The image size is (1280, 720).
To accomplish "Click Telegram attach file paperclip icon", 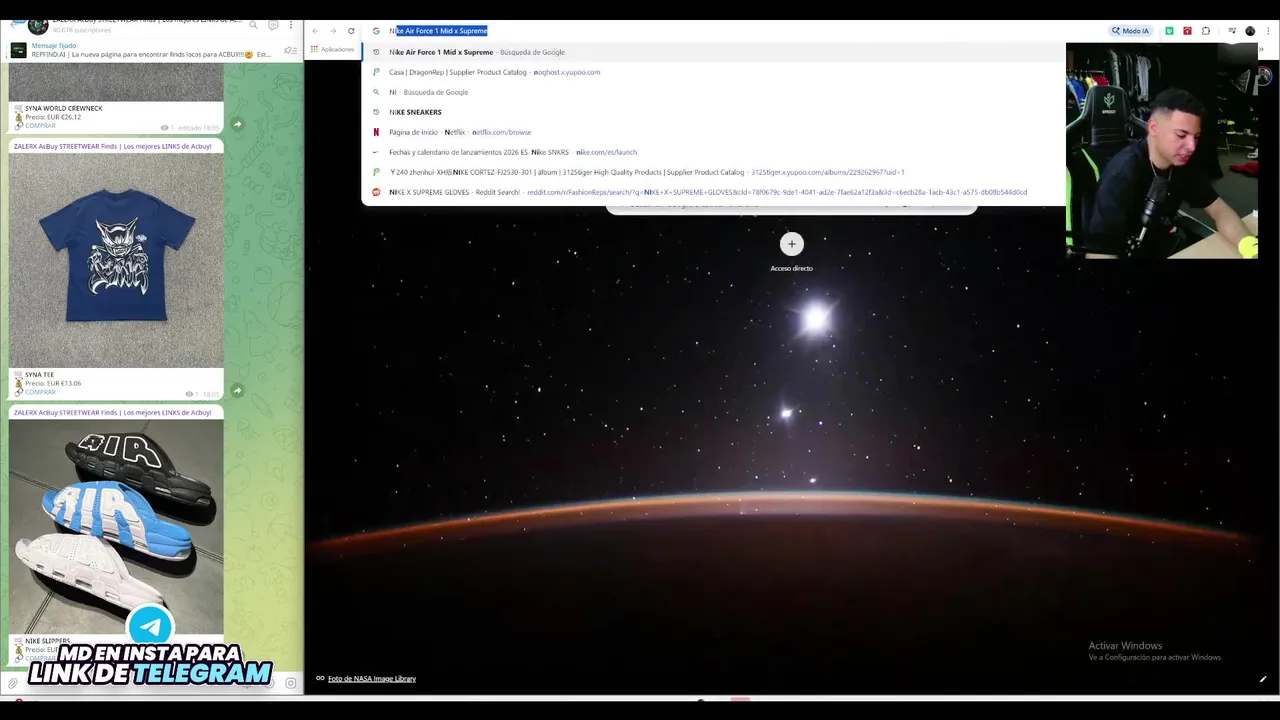I will (x=12, y=683).
